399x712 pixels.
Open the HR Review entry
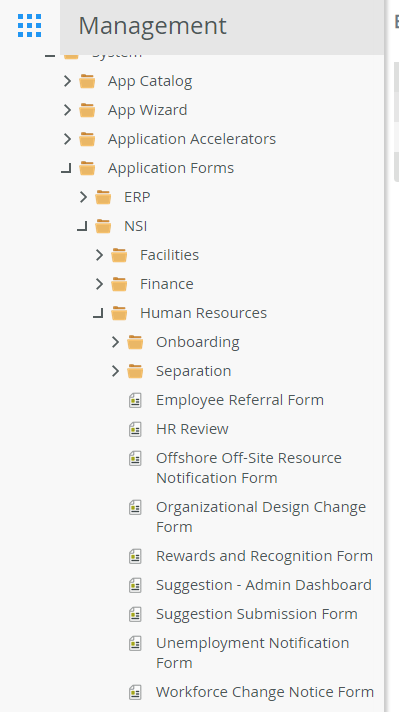pos(192,429)
